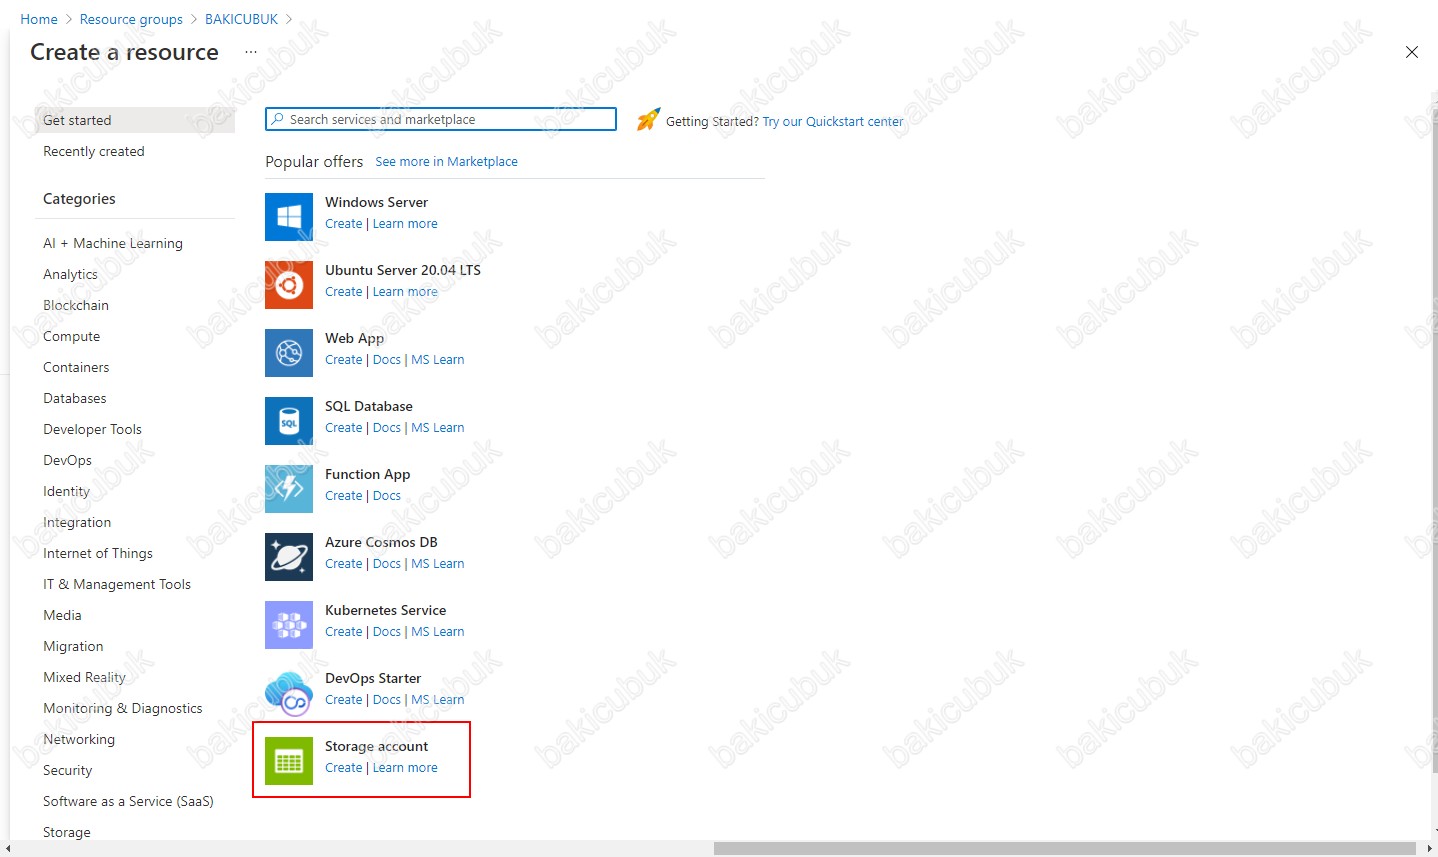Select the Mixed Reality category

85,677
